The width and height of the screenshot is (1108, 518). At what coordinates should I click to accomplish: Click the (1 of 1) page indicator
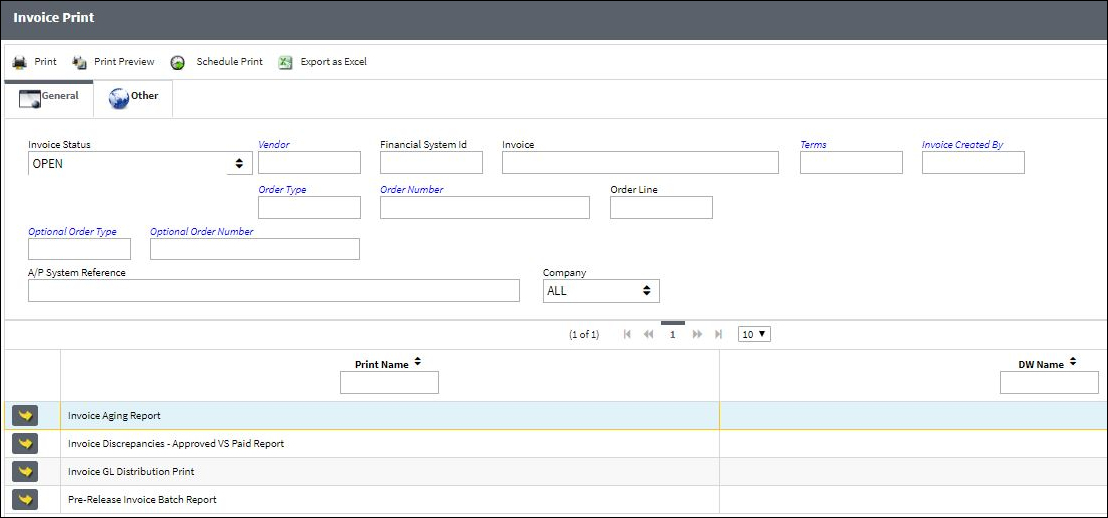point(584,335)
